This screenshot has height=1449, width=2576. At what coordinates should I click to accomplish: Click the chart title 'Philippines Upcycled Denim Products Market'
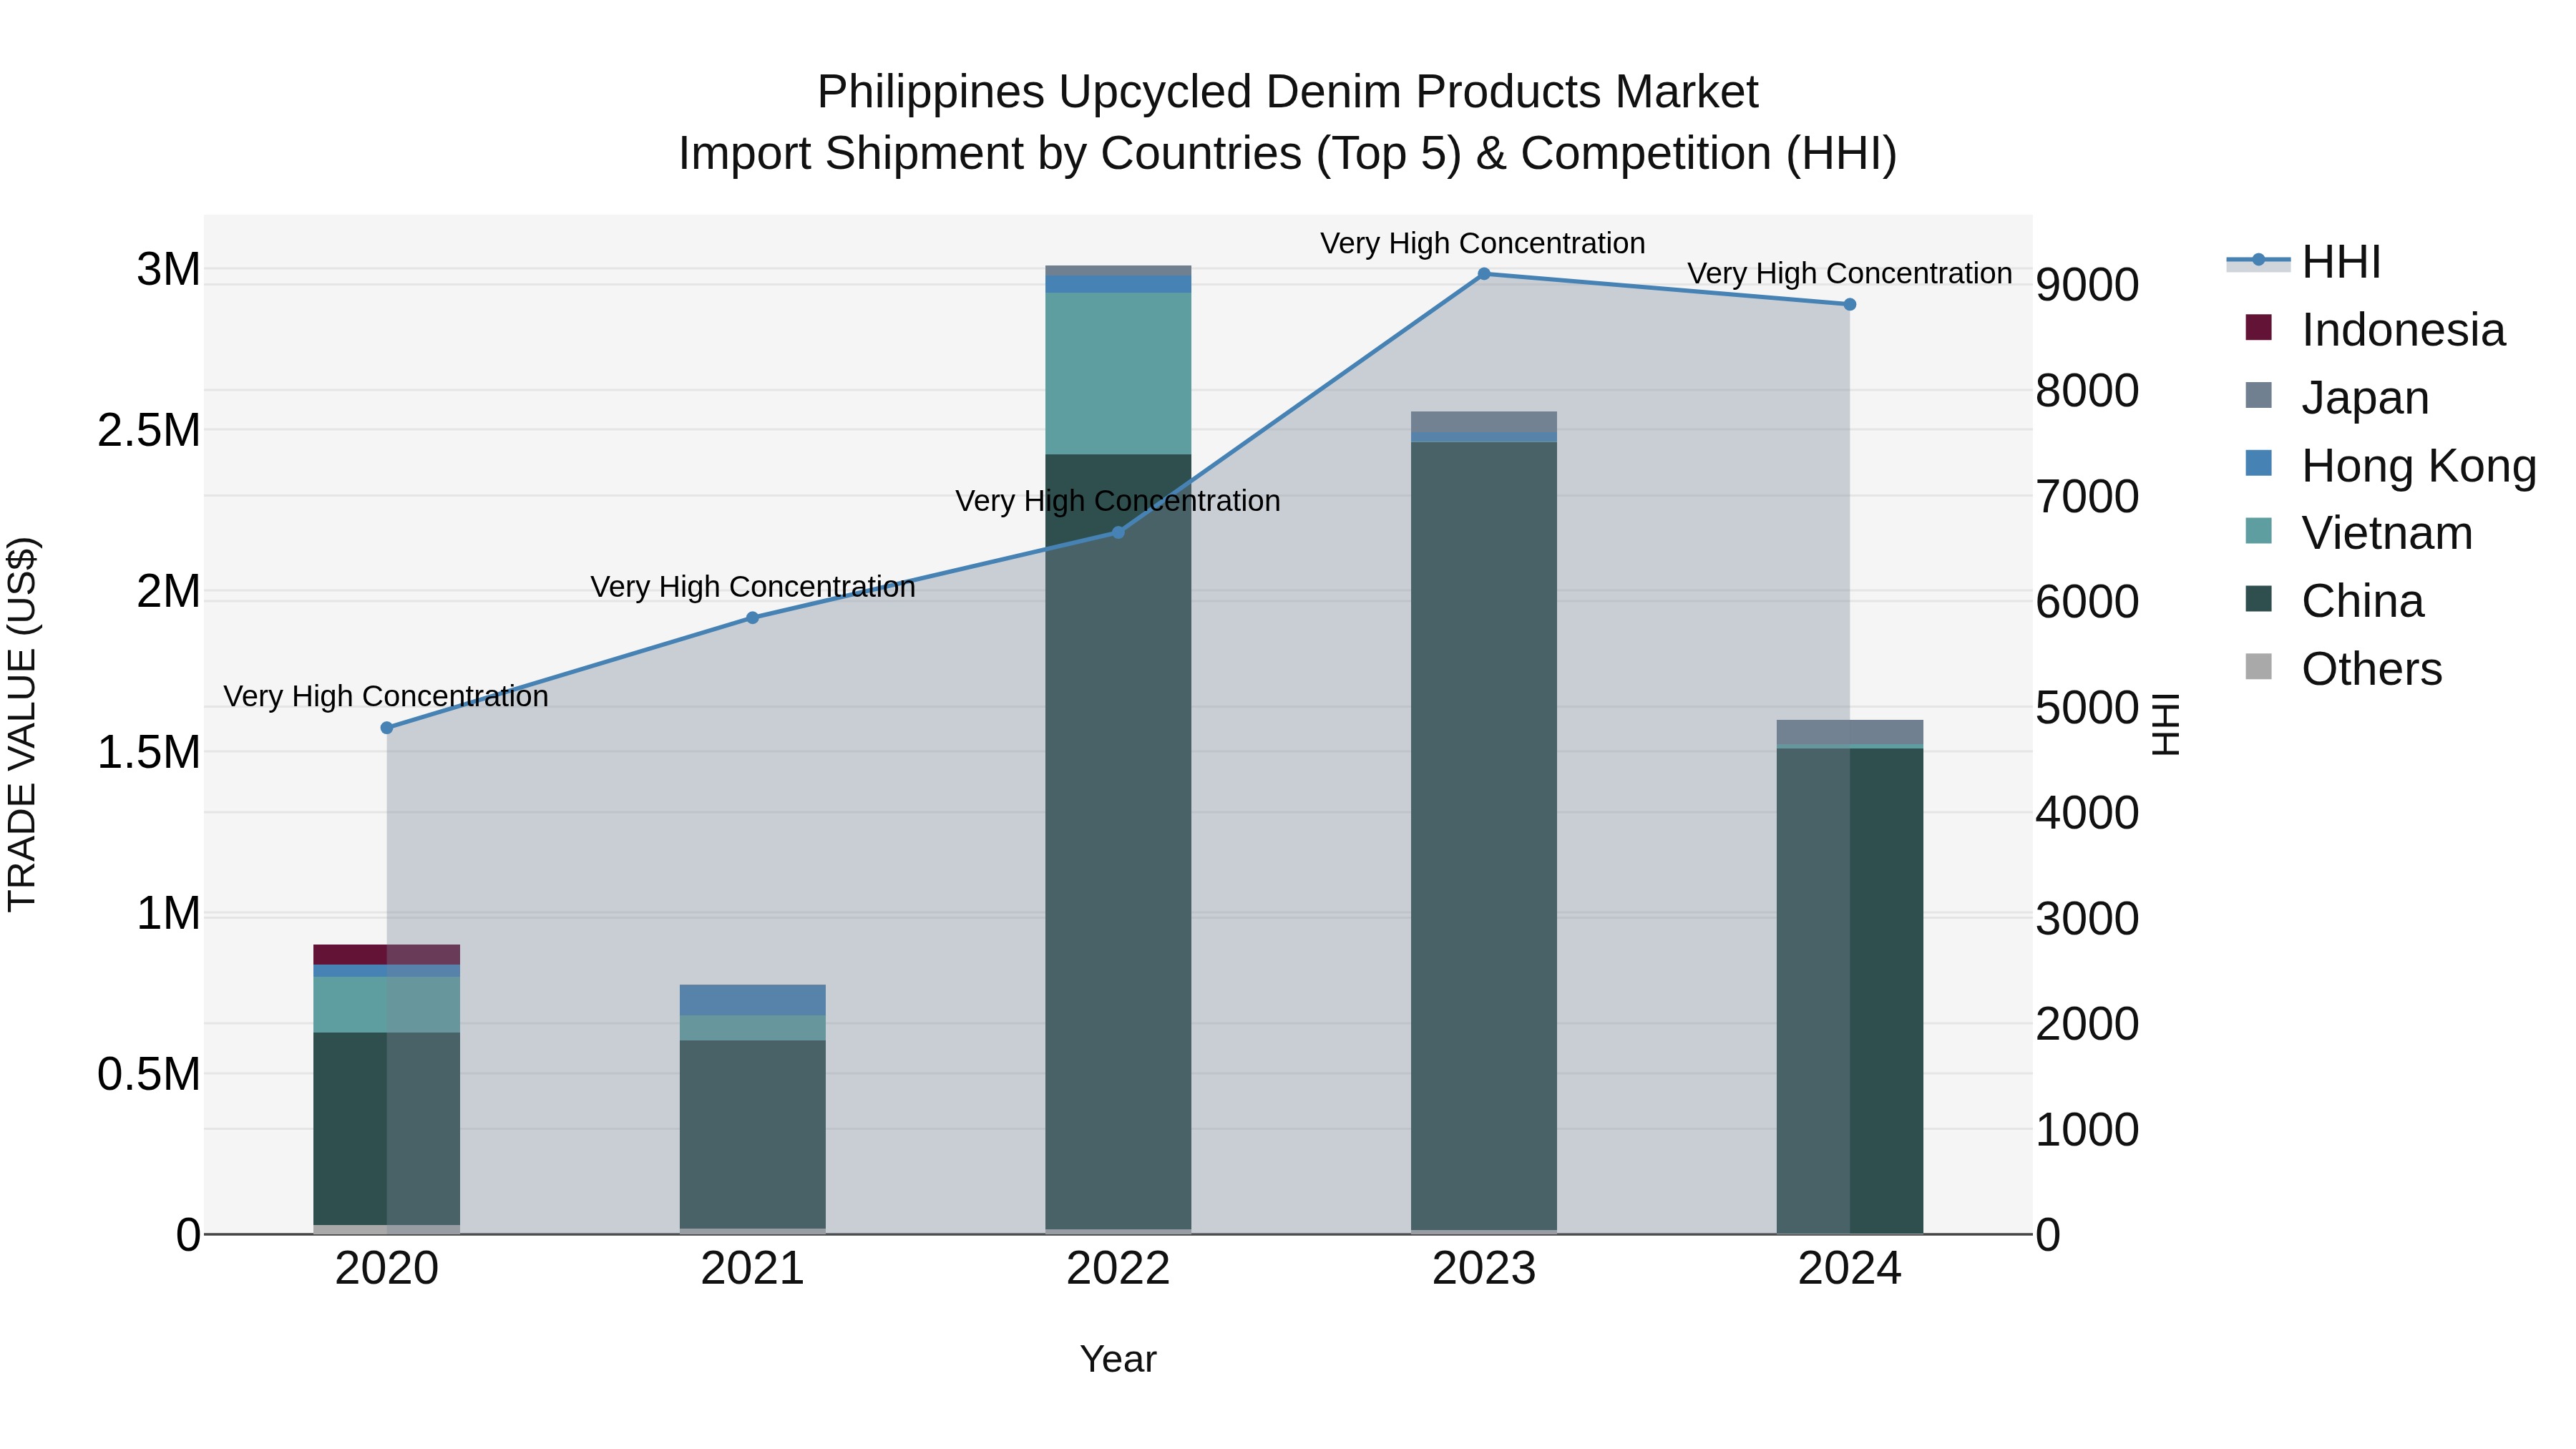click(x=1288, y=92)
